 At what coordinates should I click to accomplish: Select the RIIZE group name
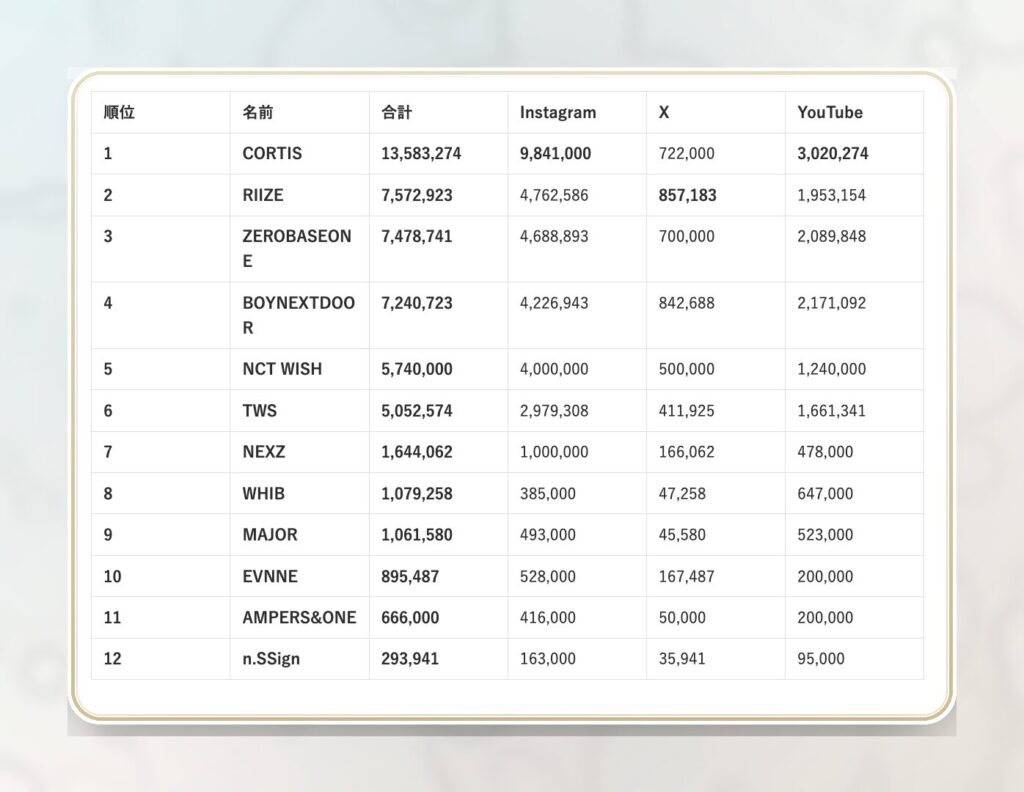coord(263,195)
